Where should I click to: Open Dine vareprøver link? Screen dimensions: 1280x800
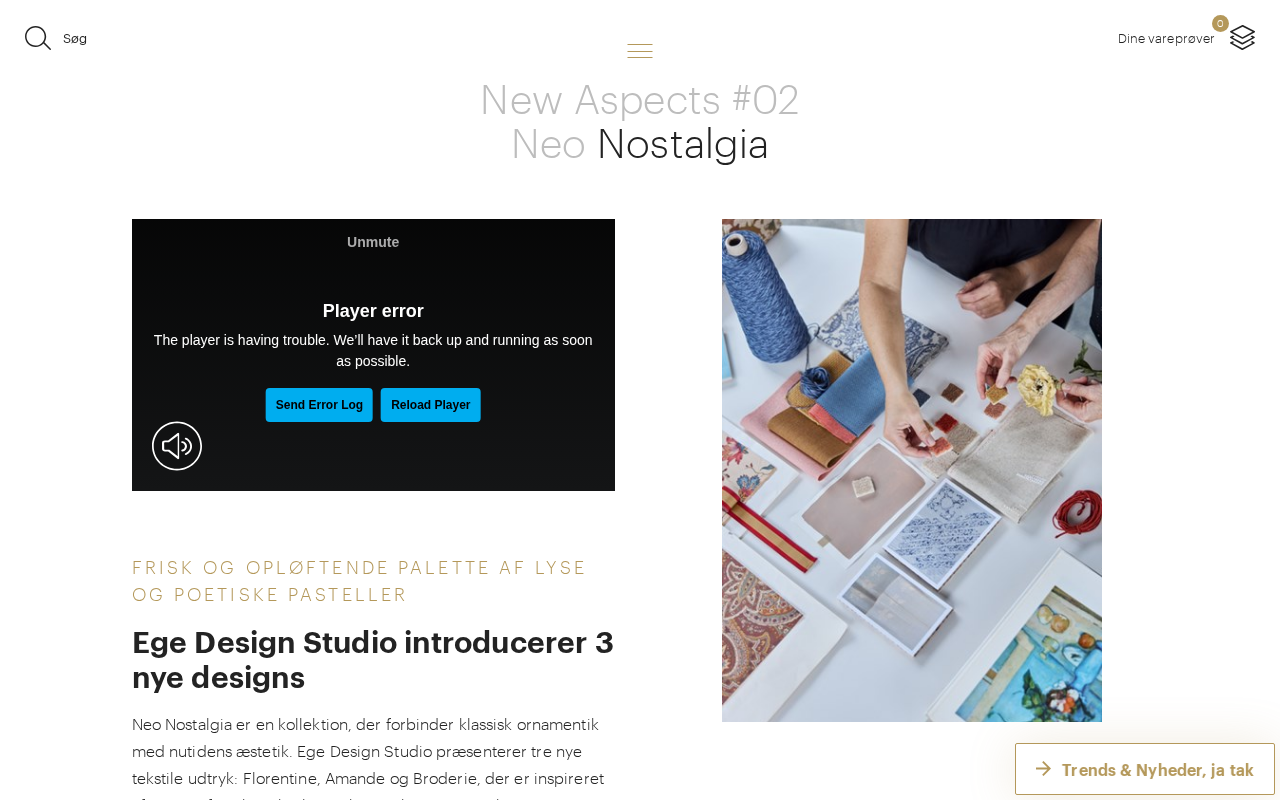coord(1166,39)
